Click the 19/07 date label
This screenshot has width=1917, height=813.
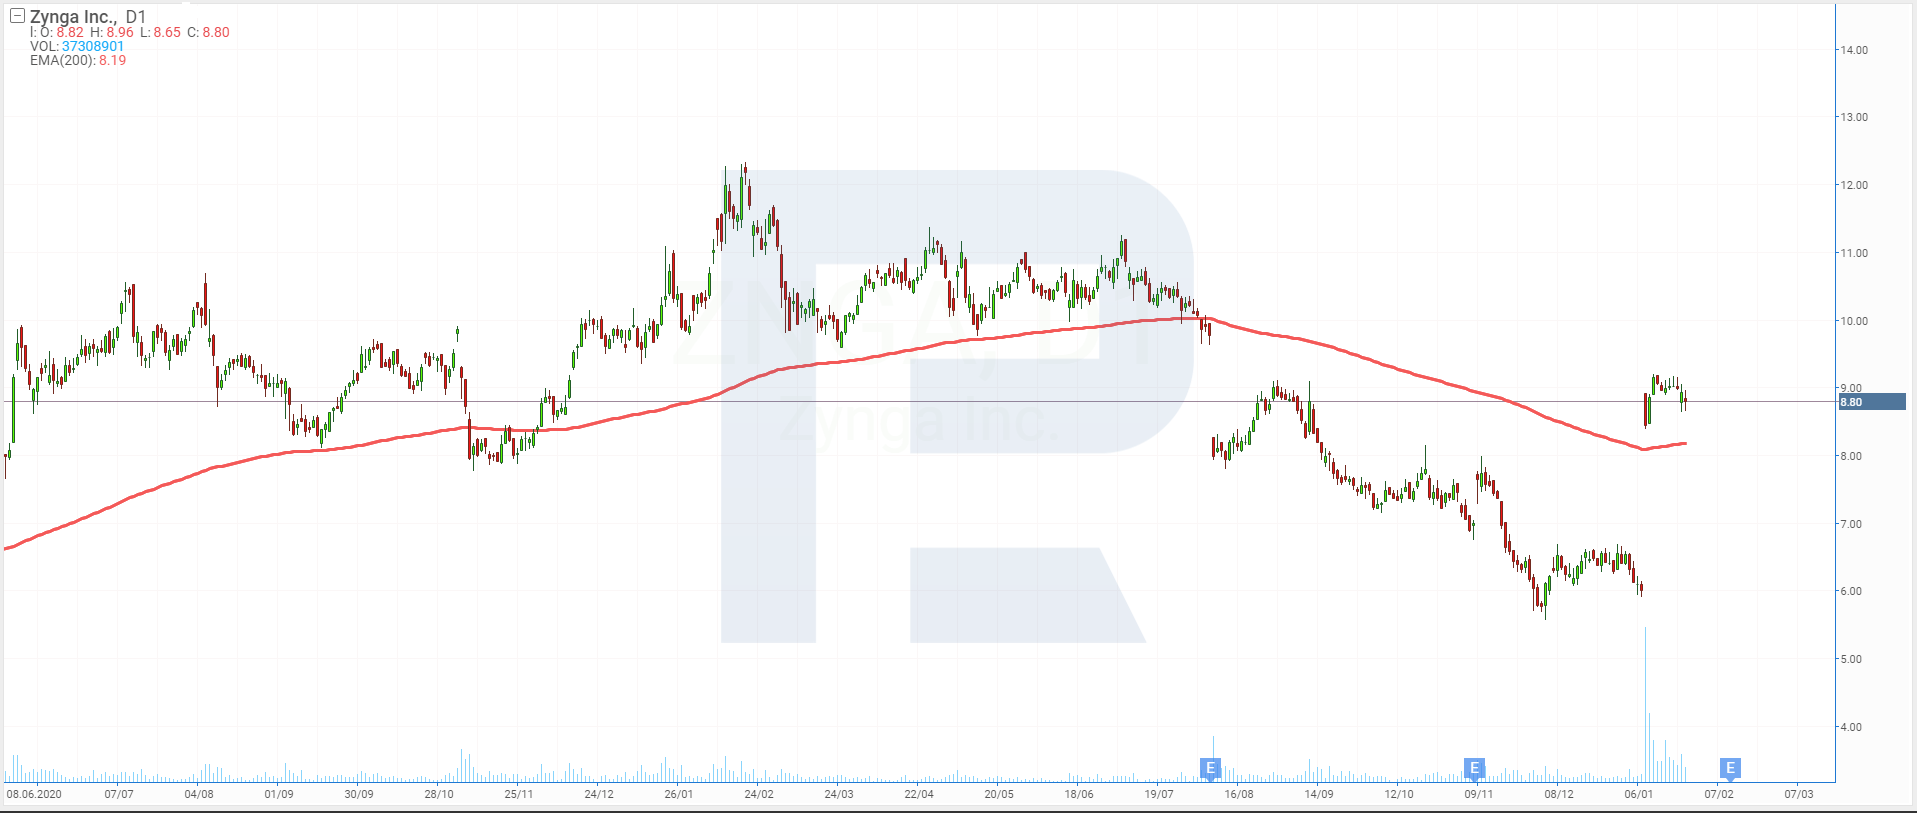click(1159, 794)
